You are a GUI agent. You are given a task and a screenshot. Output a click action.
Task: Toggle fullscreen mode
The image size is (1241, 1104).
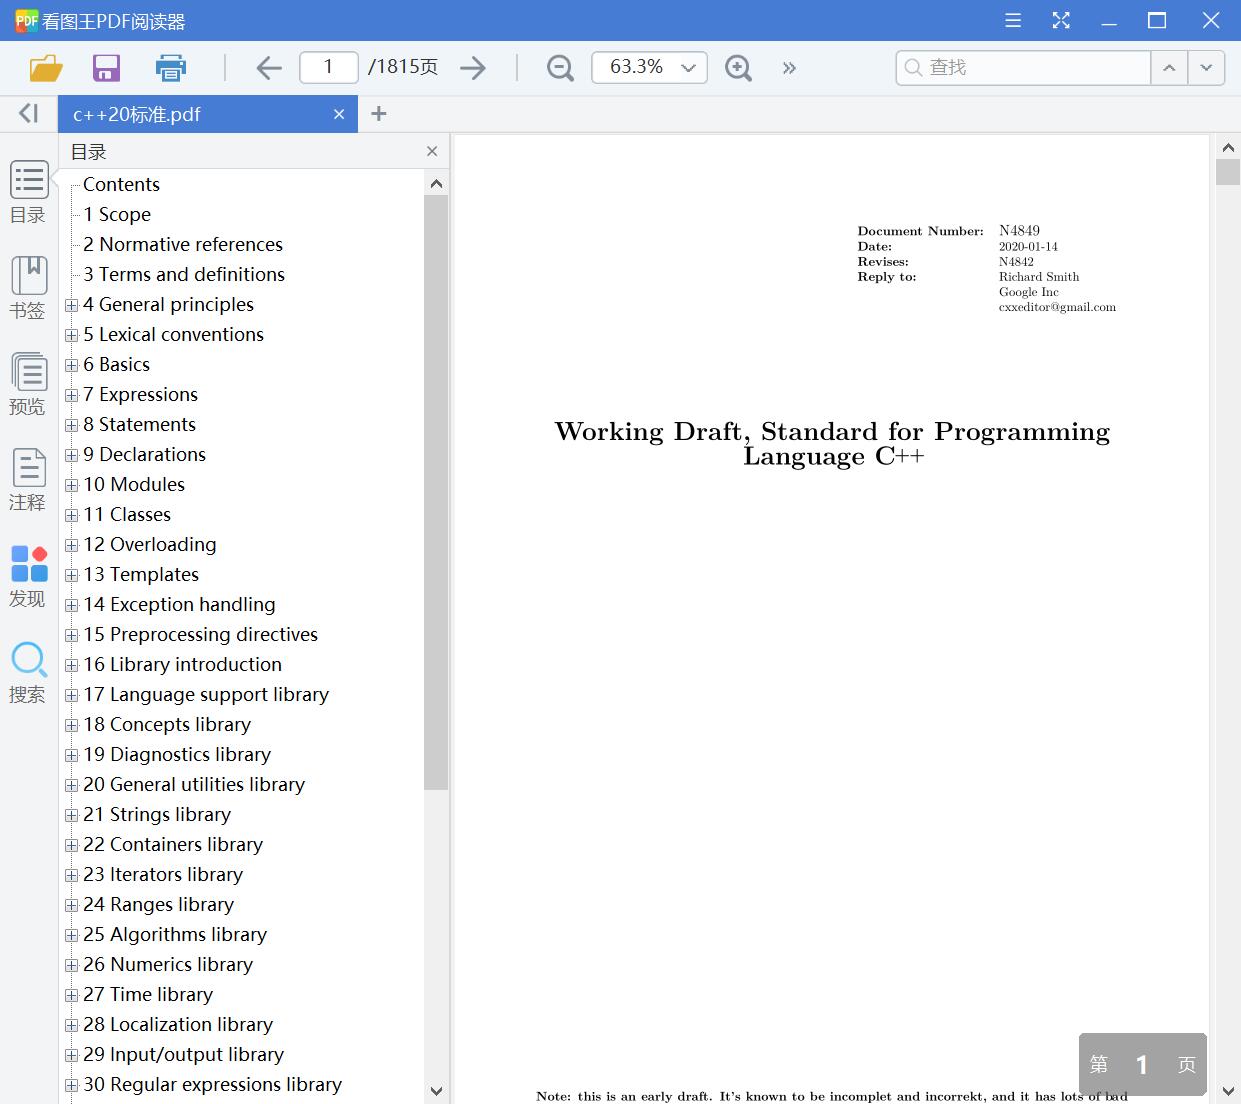click(x=1061, y=20)
